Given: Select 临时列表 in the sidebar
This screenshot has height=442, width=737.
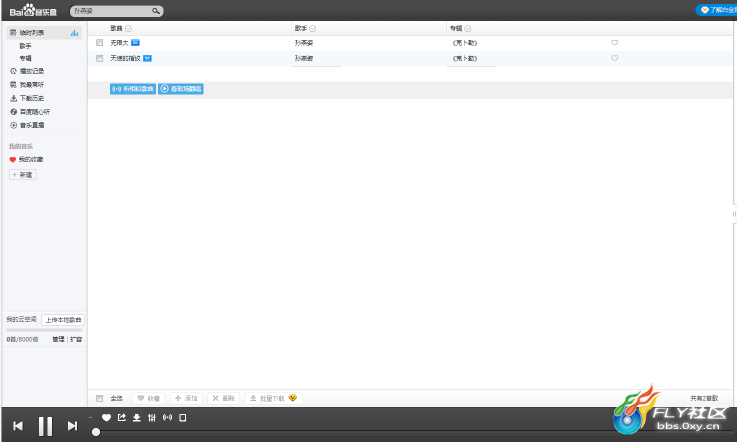Looking at the screenshot, I should 44,32.
